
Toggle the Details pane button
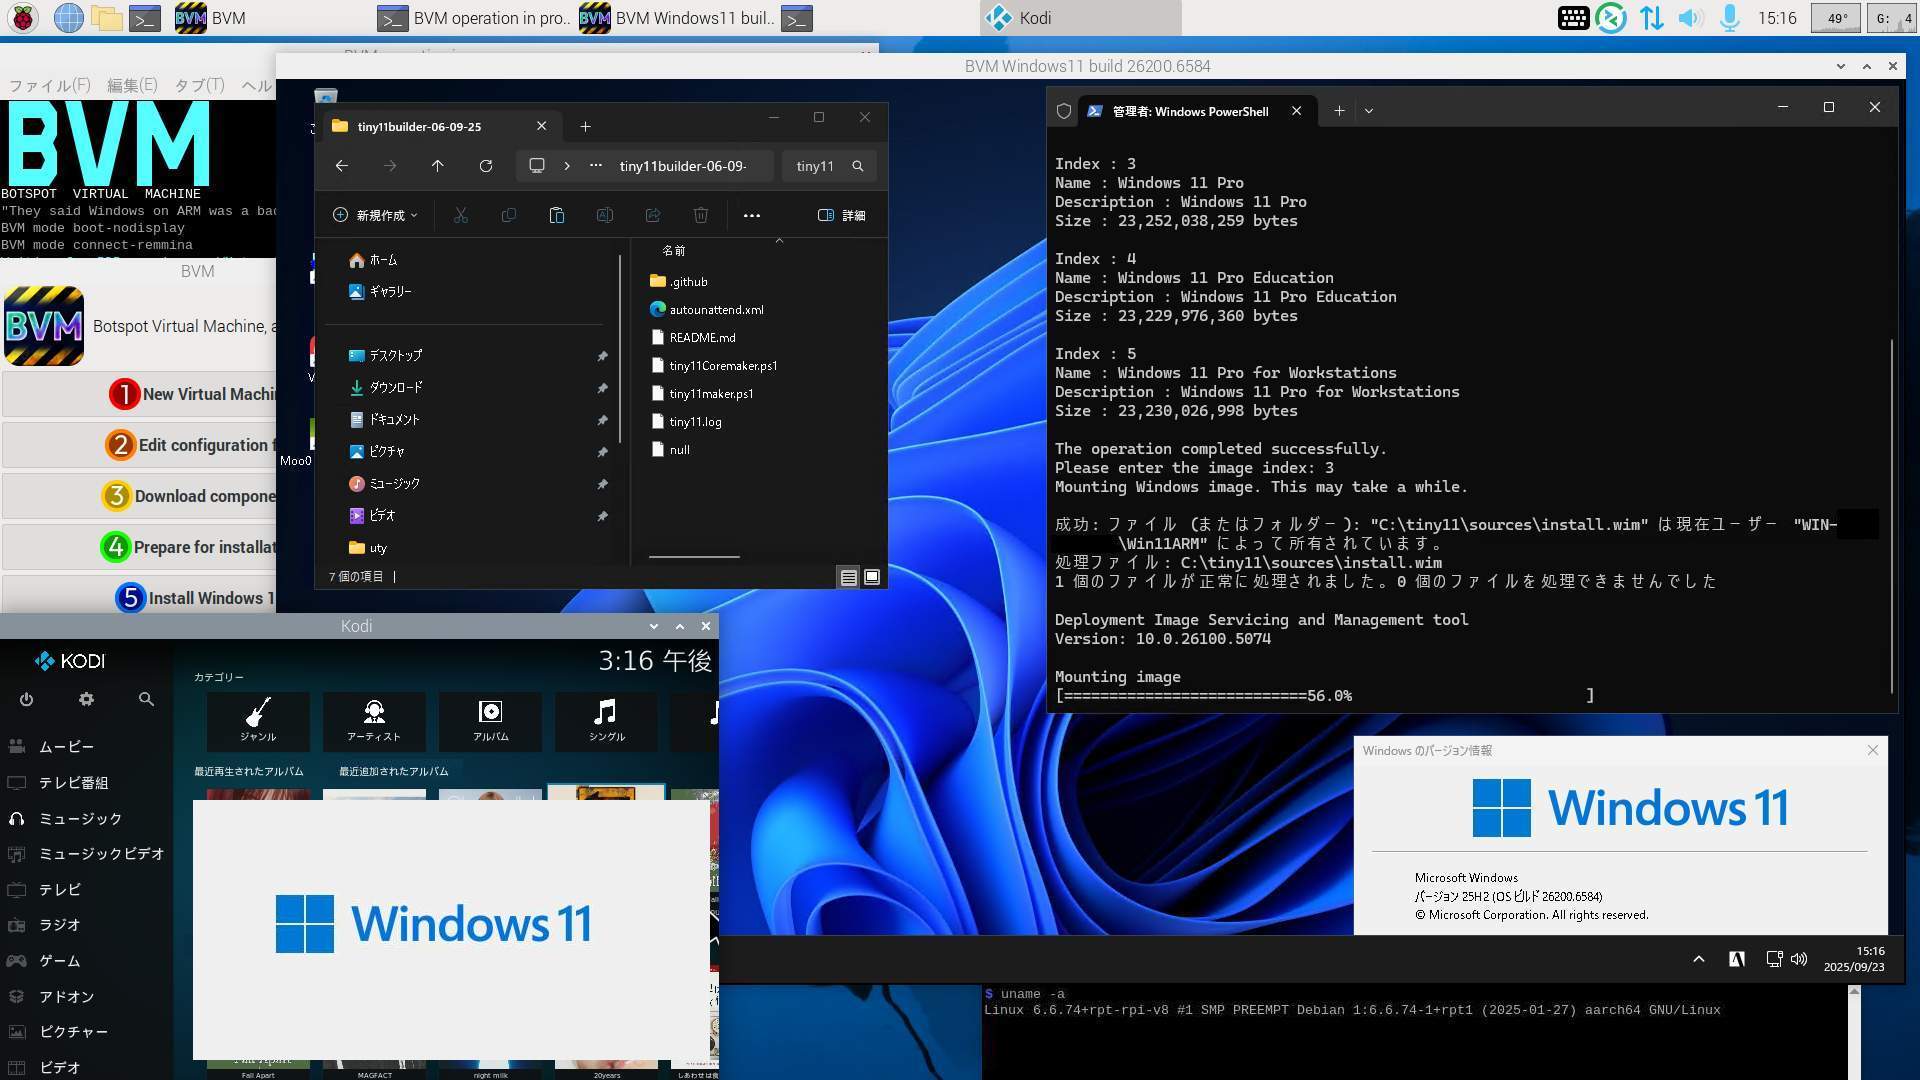pyautogui.click(x=842, y=215)
